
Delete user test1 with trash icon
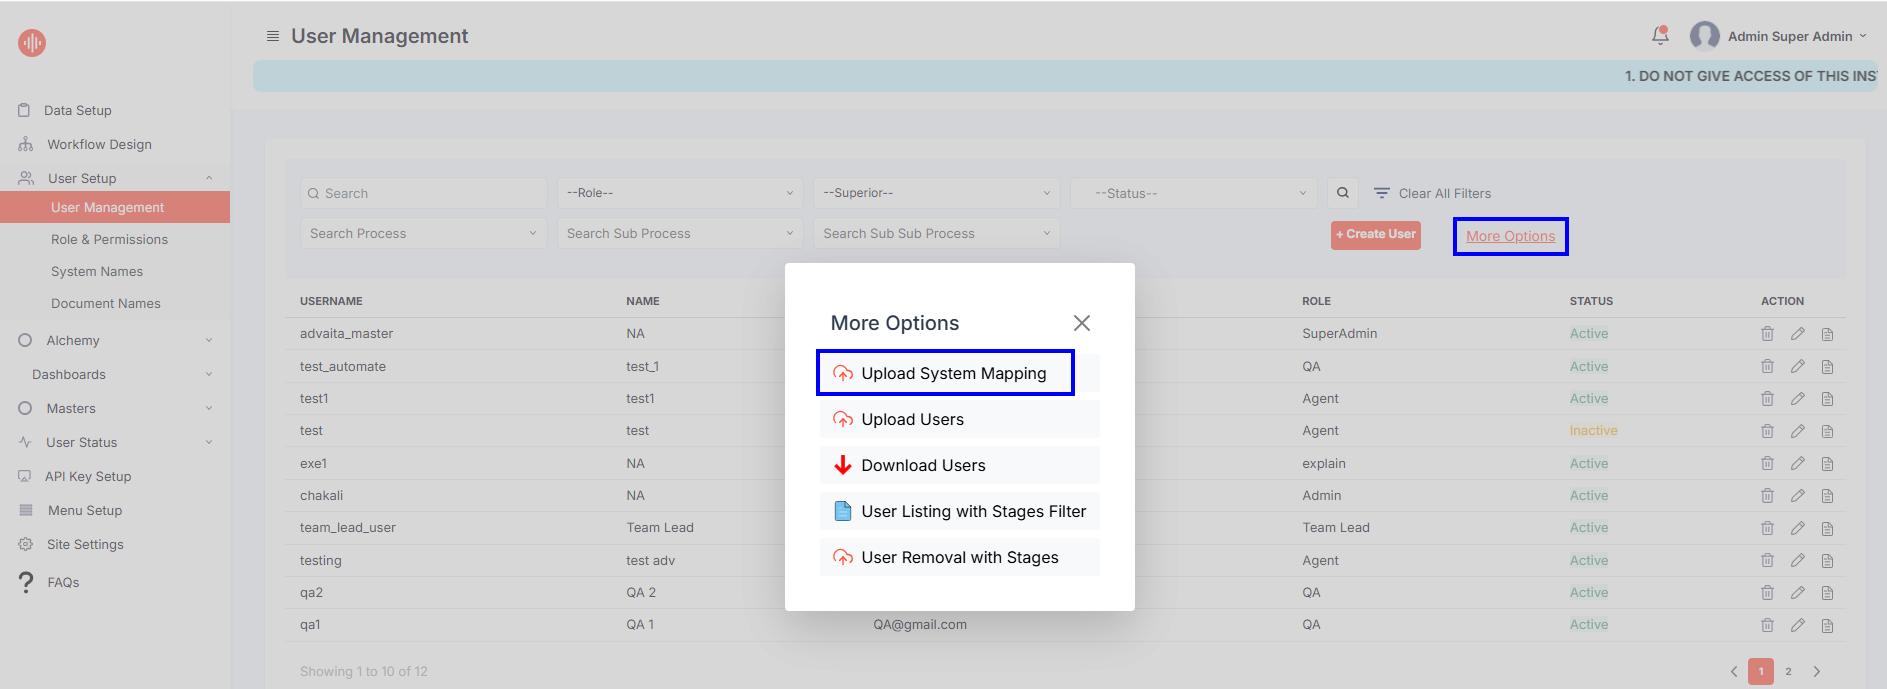pyautogui.click(x=1767, y=398)
